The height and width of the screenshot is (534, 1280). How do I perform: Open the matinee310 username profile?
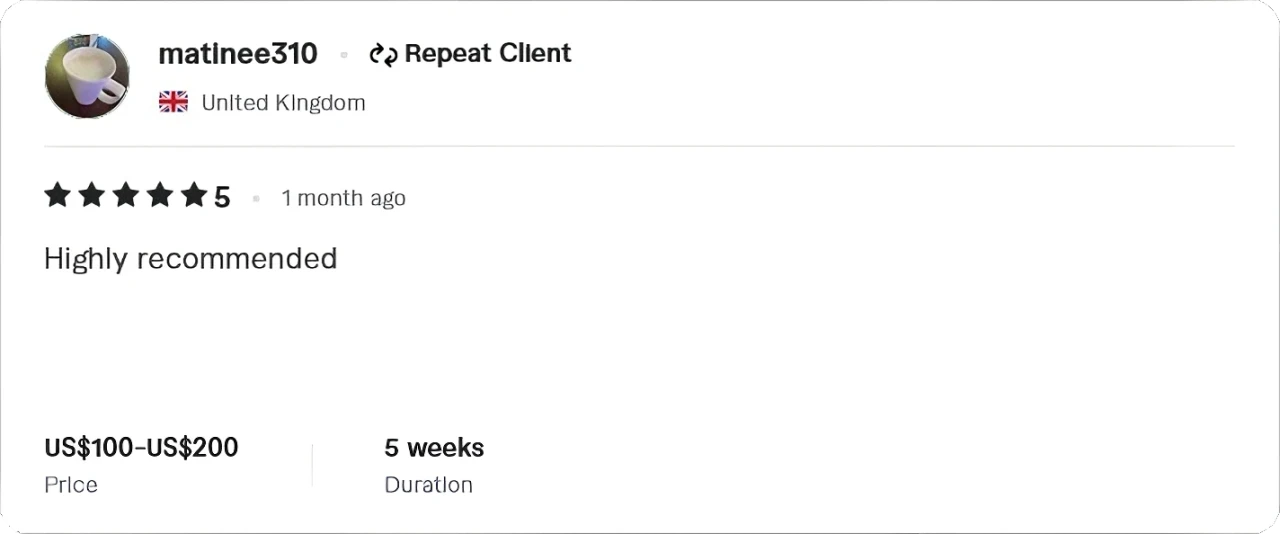(x=238, y=54)
